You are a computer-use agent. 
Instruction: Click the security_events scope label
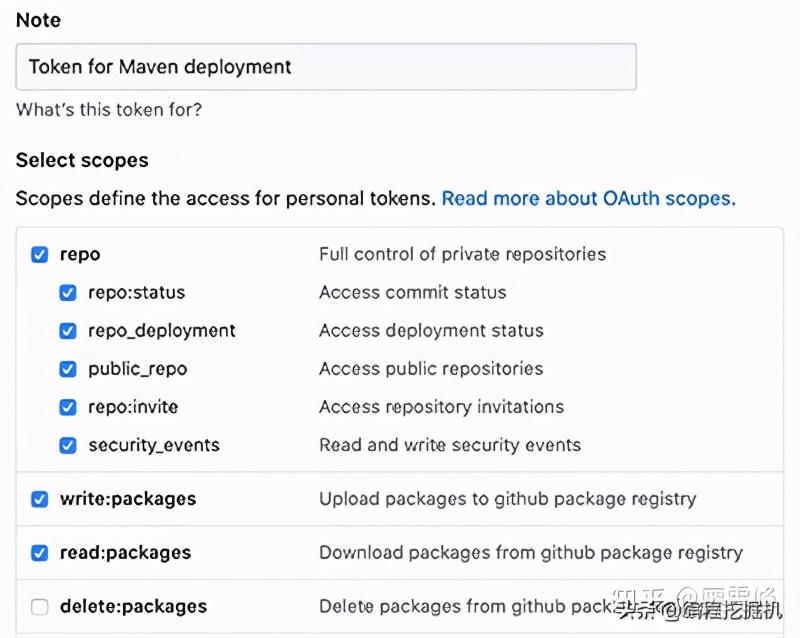coord(153,445)
